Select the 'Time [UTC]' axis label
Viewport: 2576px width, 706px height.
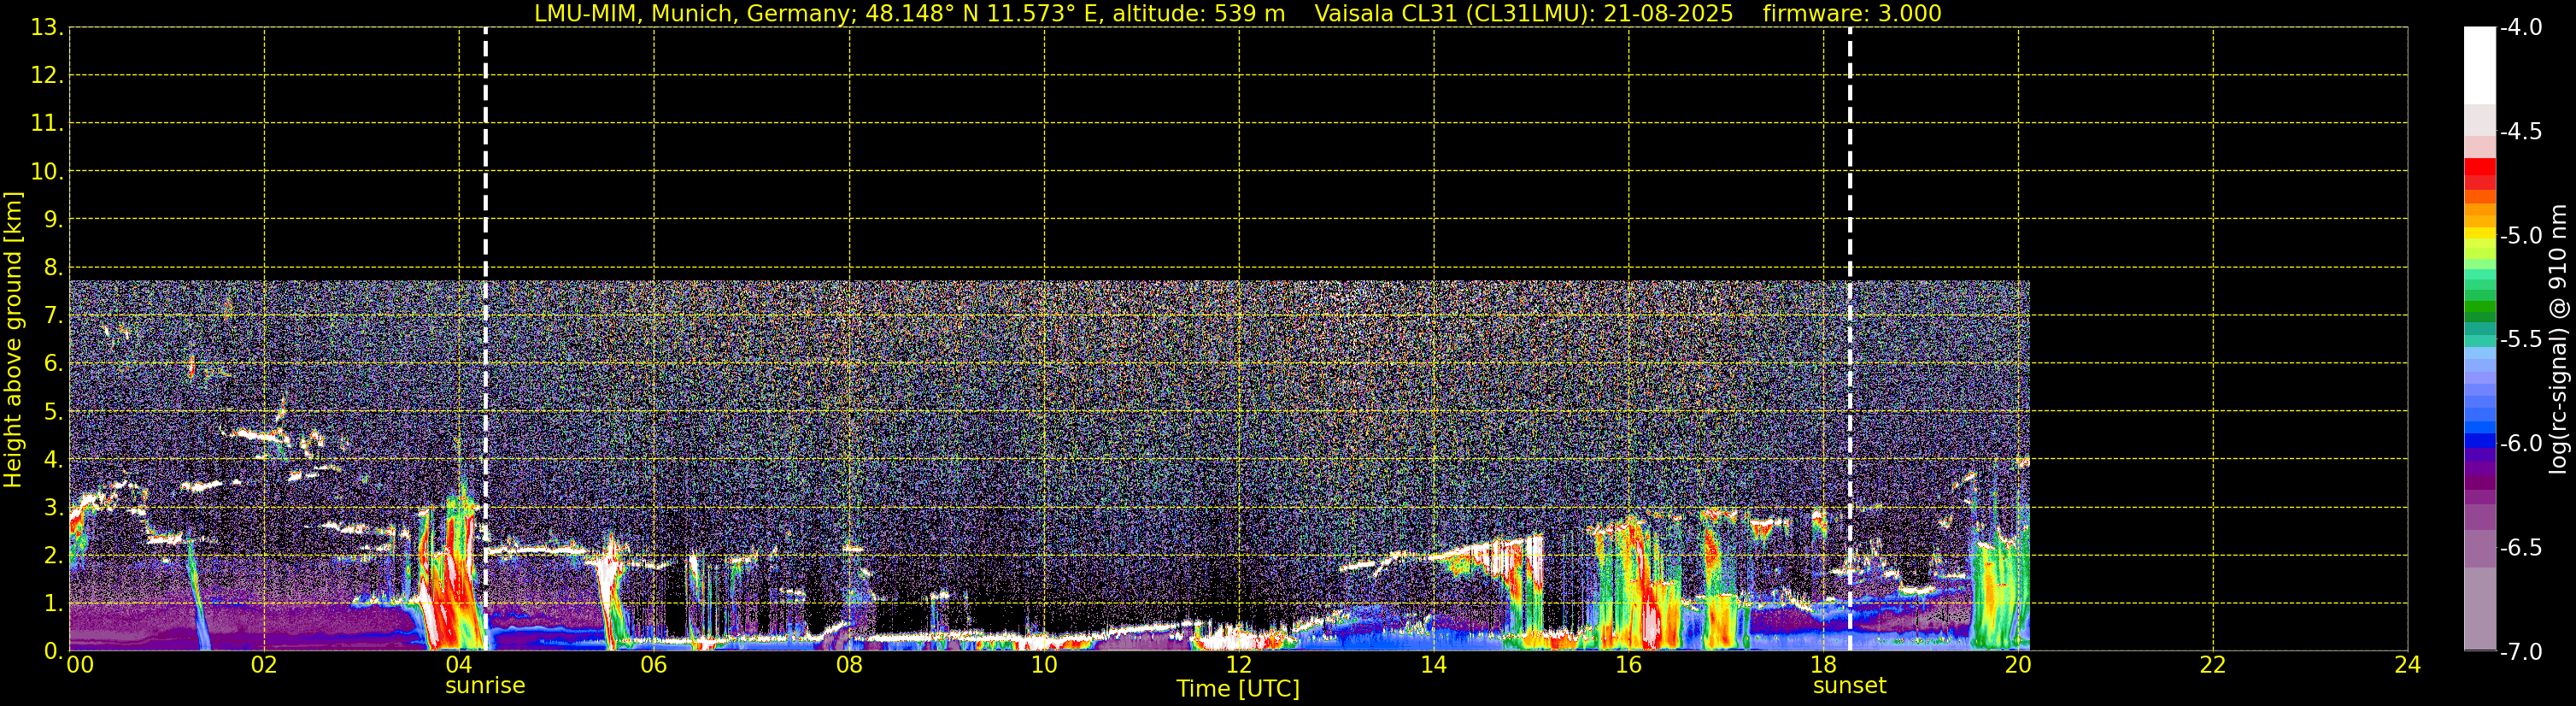tap(1238, 689)
